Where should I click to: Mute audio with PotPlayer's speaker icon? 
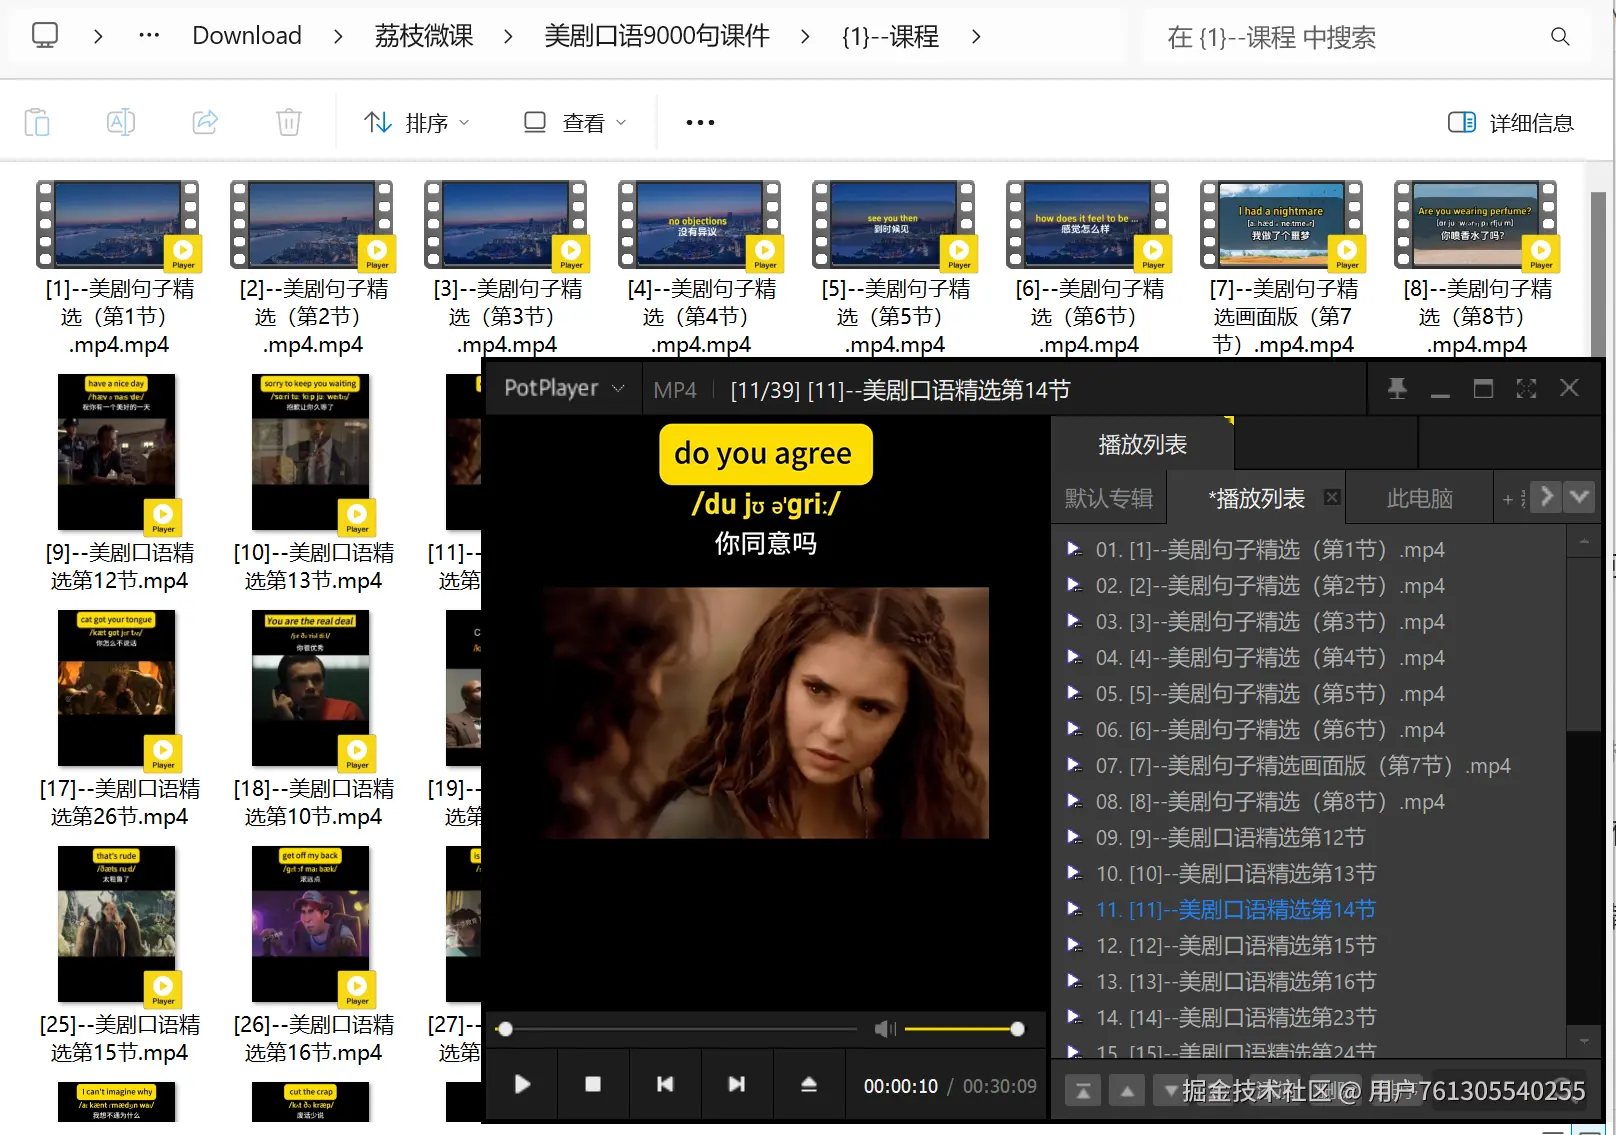click(x=884, y=1029)
